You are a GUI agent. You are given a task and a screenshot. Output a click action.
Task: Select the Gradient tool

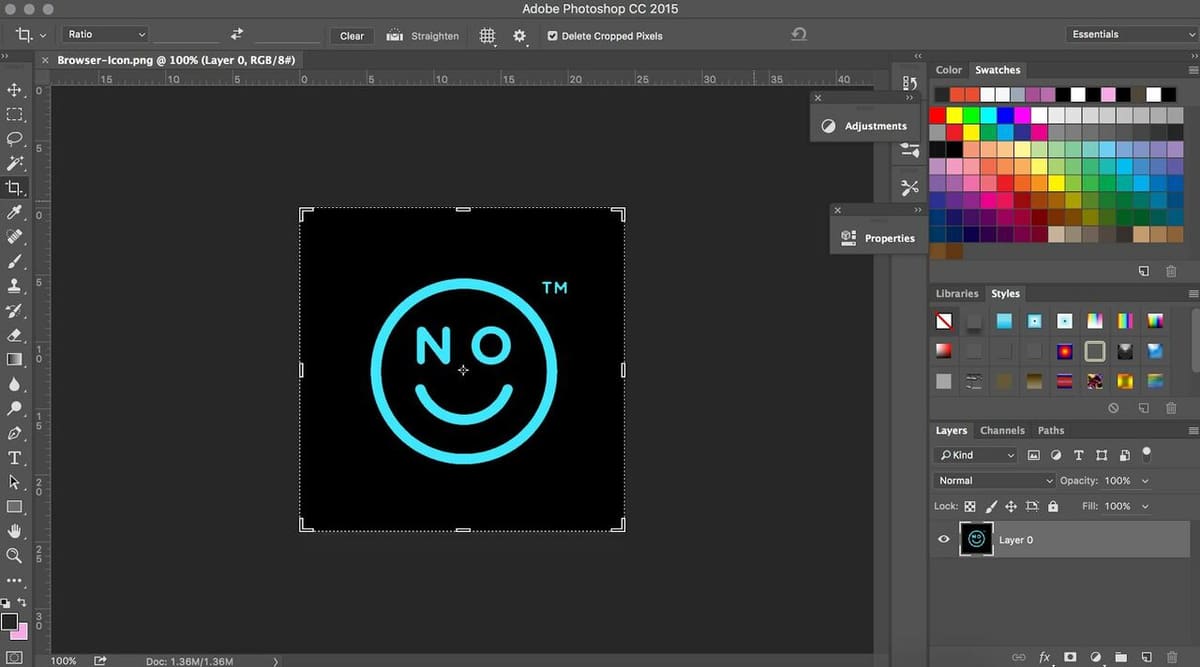tap(14, 359)
